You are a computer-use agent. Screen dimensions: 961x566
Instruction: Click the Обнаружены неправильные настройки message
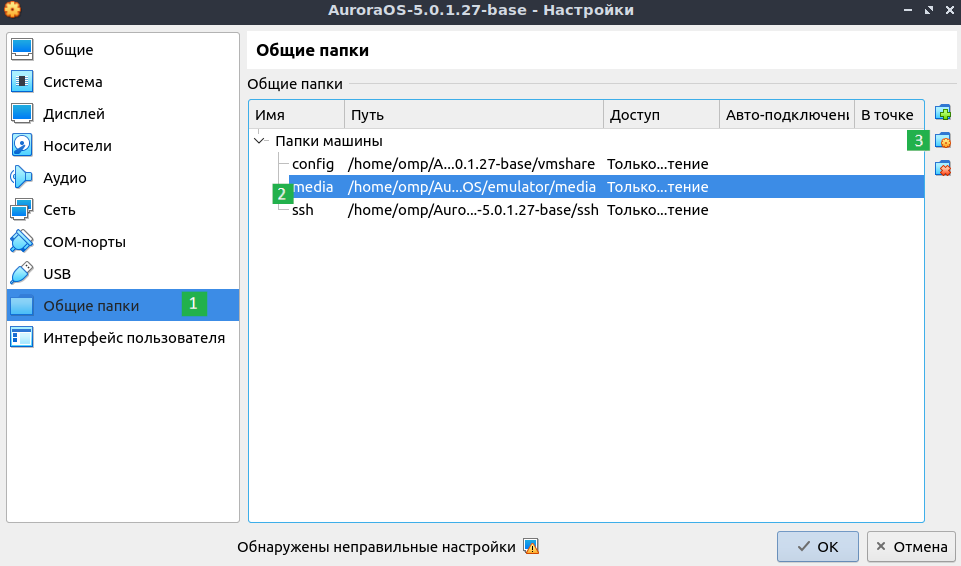[x=376, y=547]
